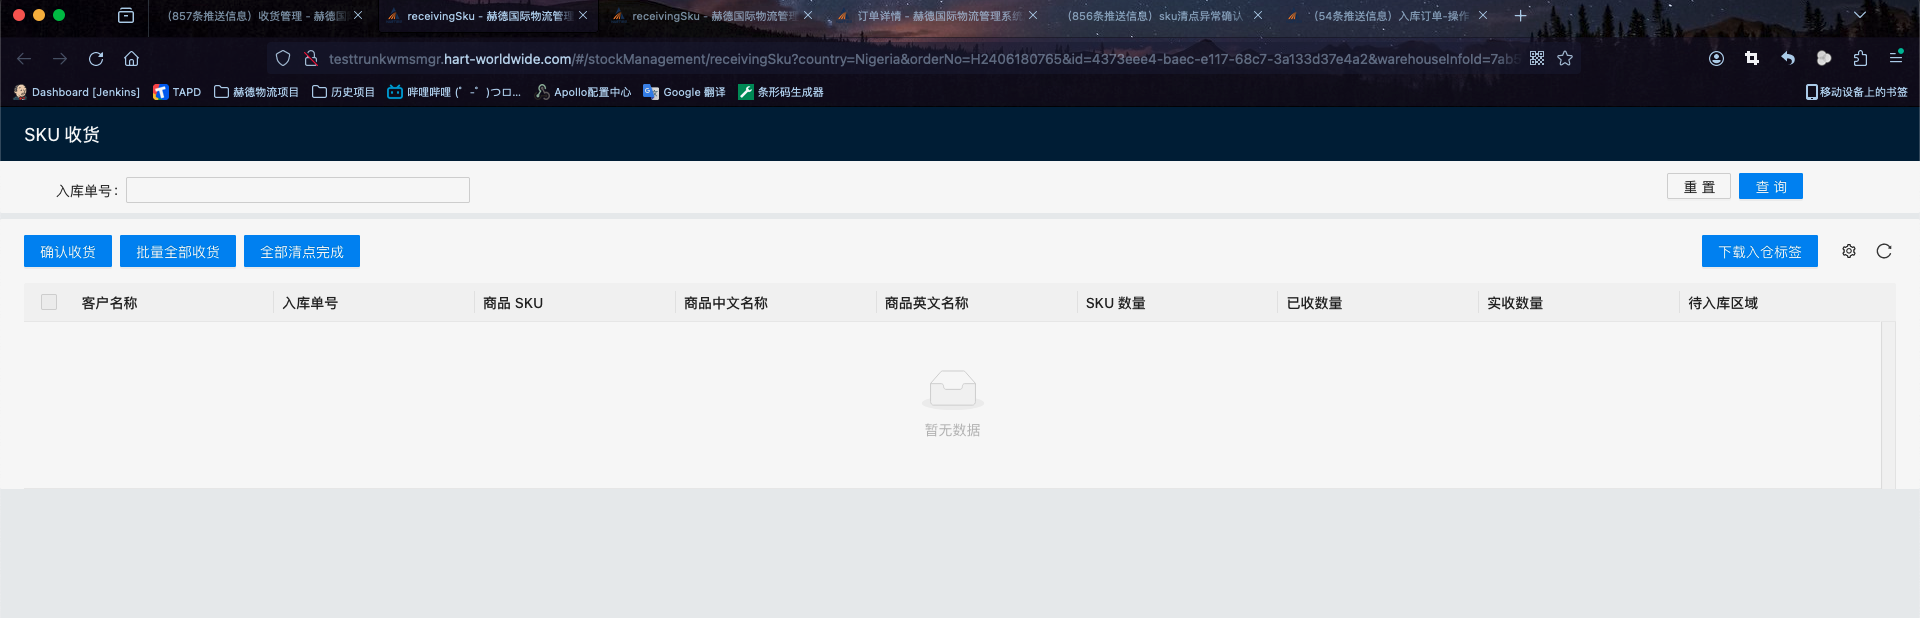This screenshot has width=1920, height=618.
Task: Click the table column settings gear icon
Action: click(1849, 251)
